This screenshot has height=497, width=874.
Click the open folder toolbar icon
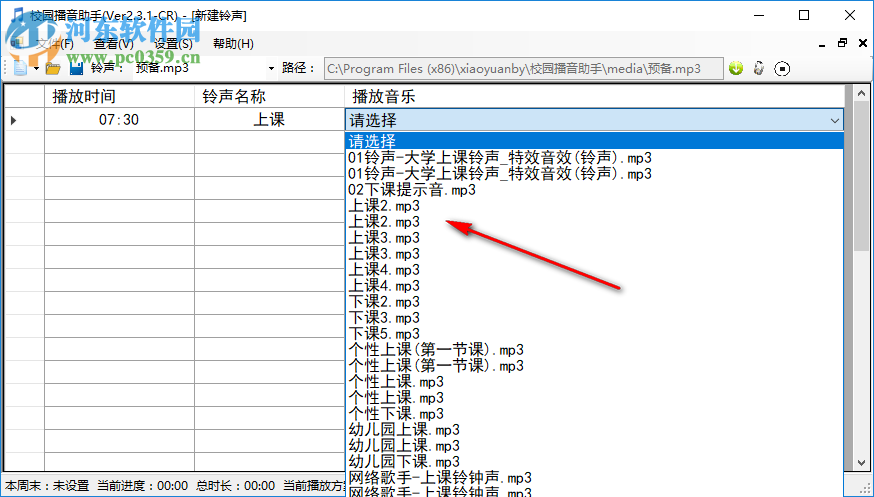click(53, 69)
